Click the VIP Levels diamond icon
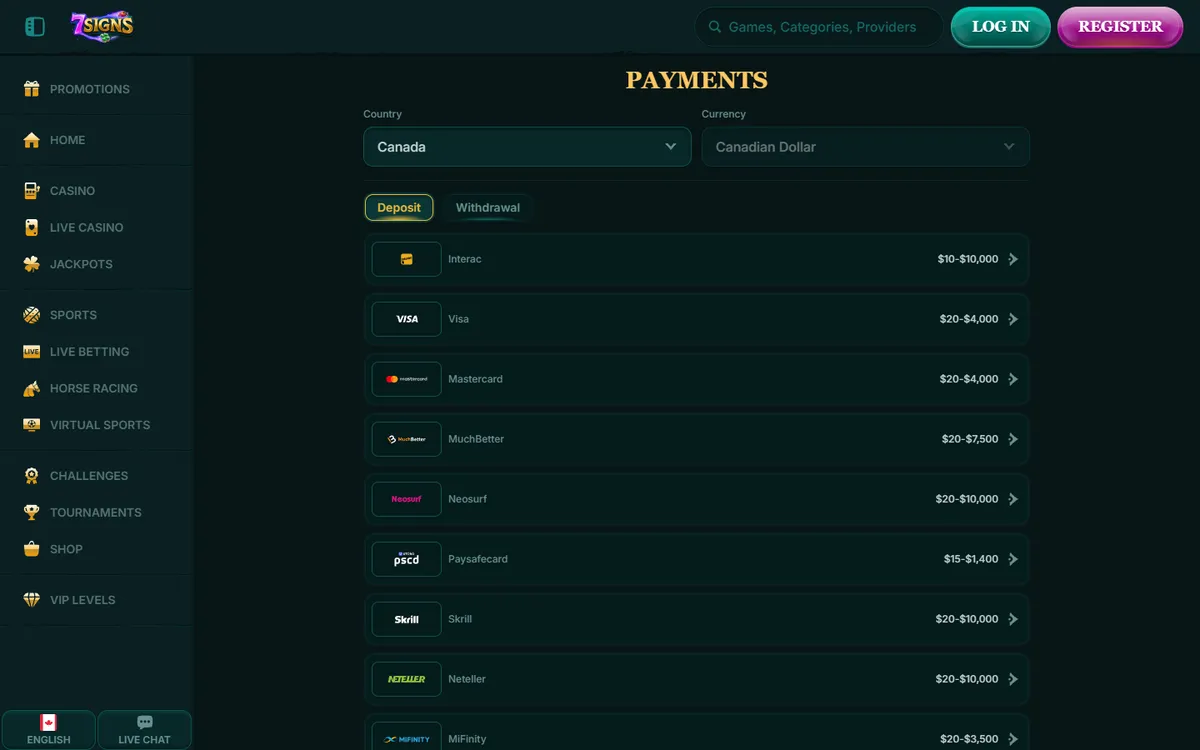The height and width of the screenshot is (750, 1200). pos(32,600)
